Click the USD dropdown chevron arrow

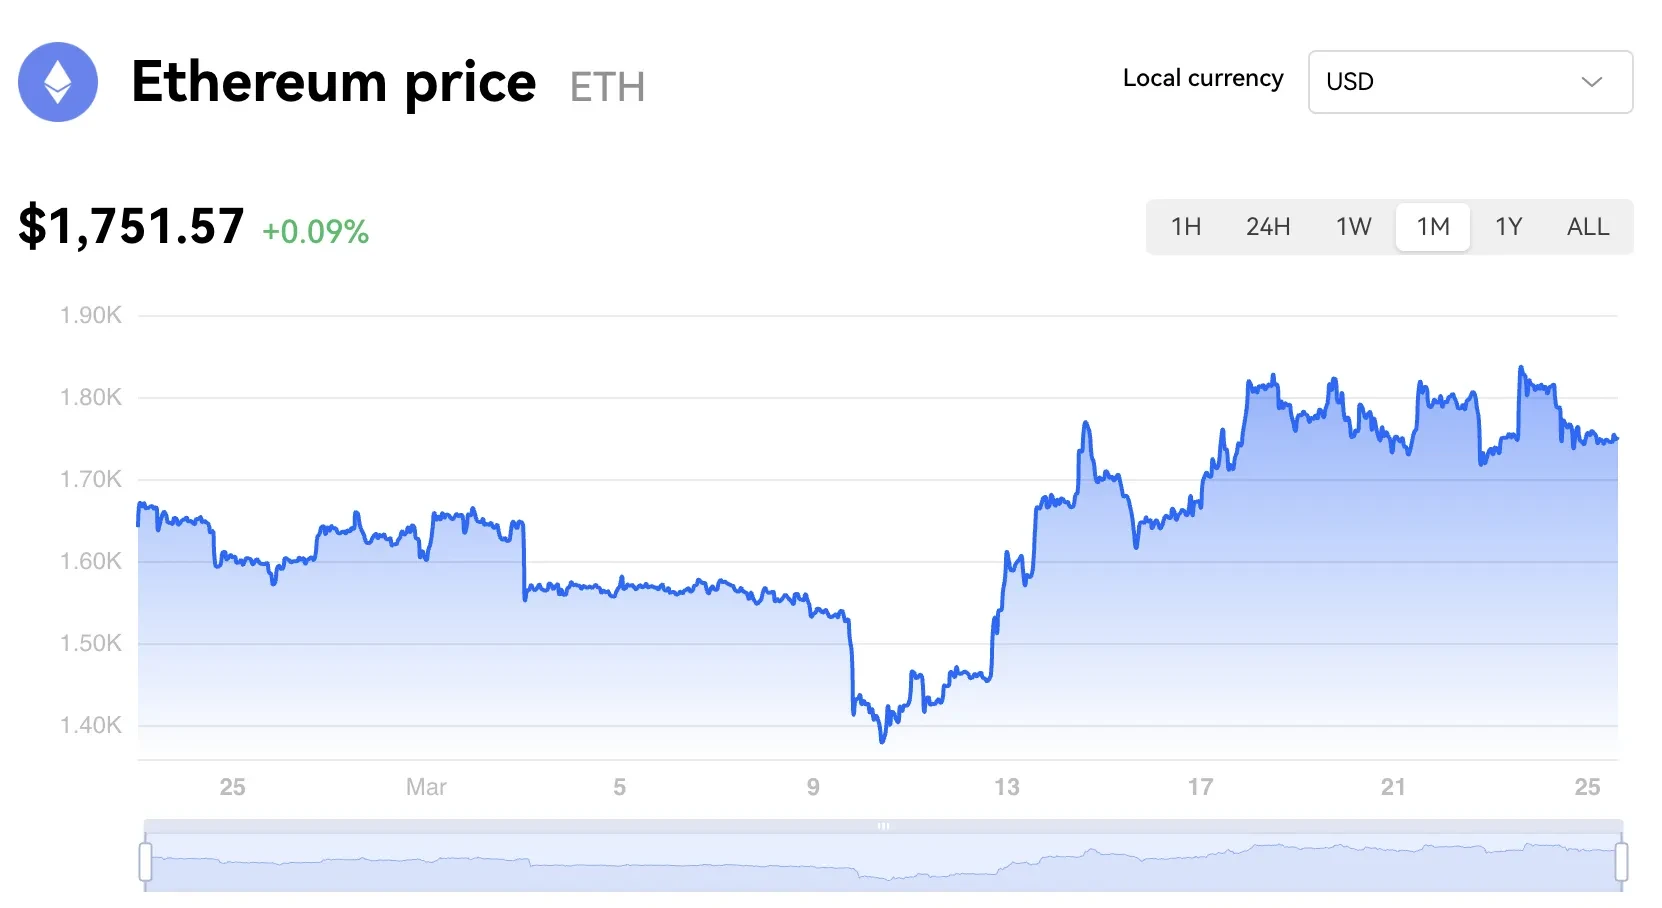click(x=1592, y=83)
